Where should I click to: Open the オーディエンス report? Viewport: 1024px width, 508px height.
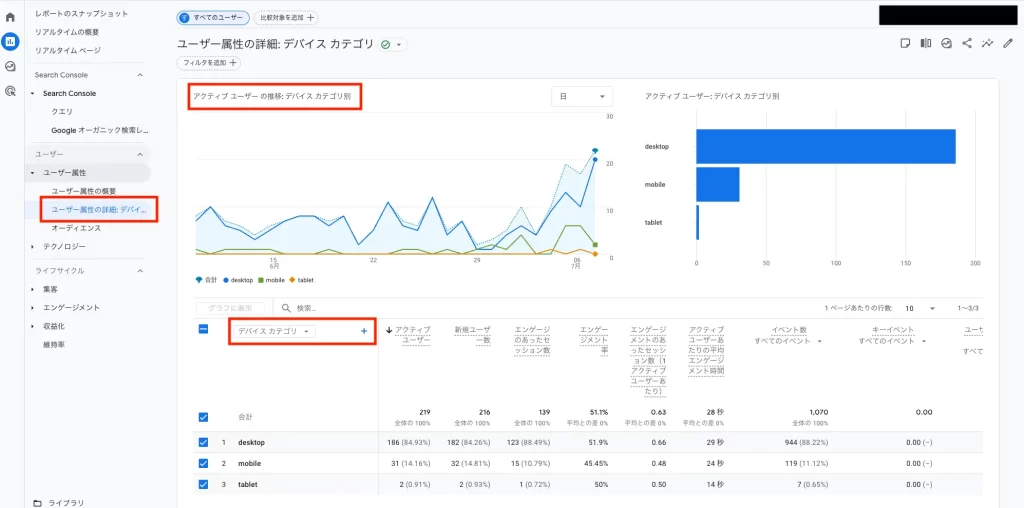pyautogui.click(x=76, y=229)
